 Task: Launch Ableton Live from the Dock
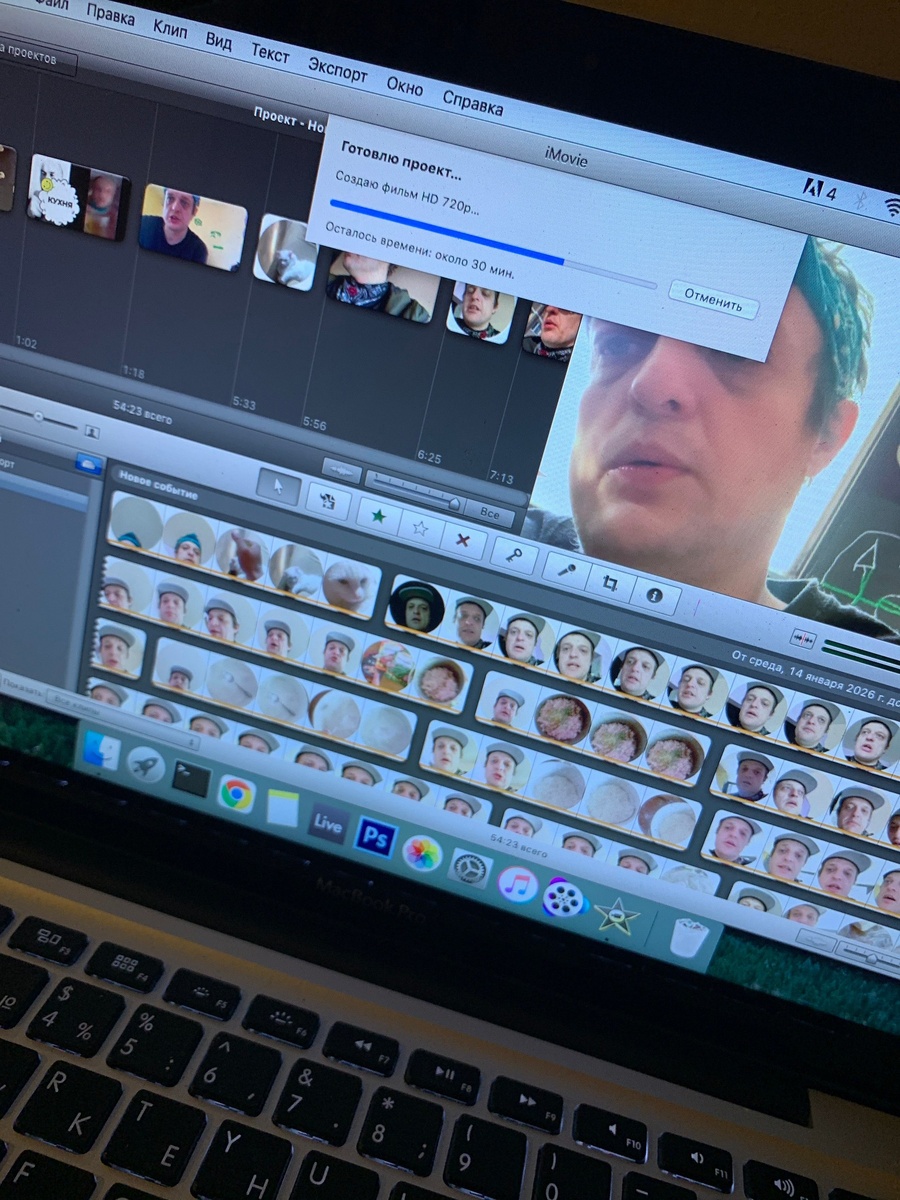click(x=328, y=822)
